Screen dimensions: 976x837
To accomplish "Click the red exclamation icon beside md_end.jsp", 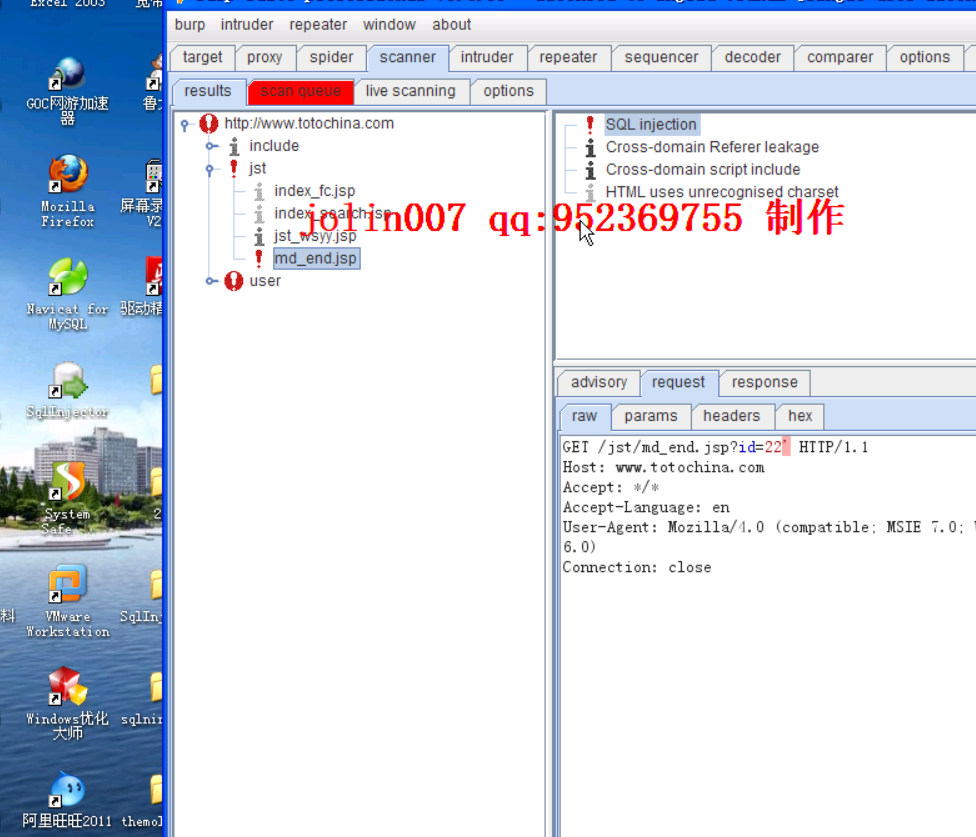I will pos(259,258).
